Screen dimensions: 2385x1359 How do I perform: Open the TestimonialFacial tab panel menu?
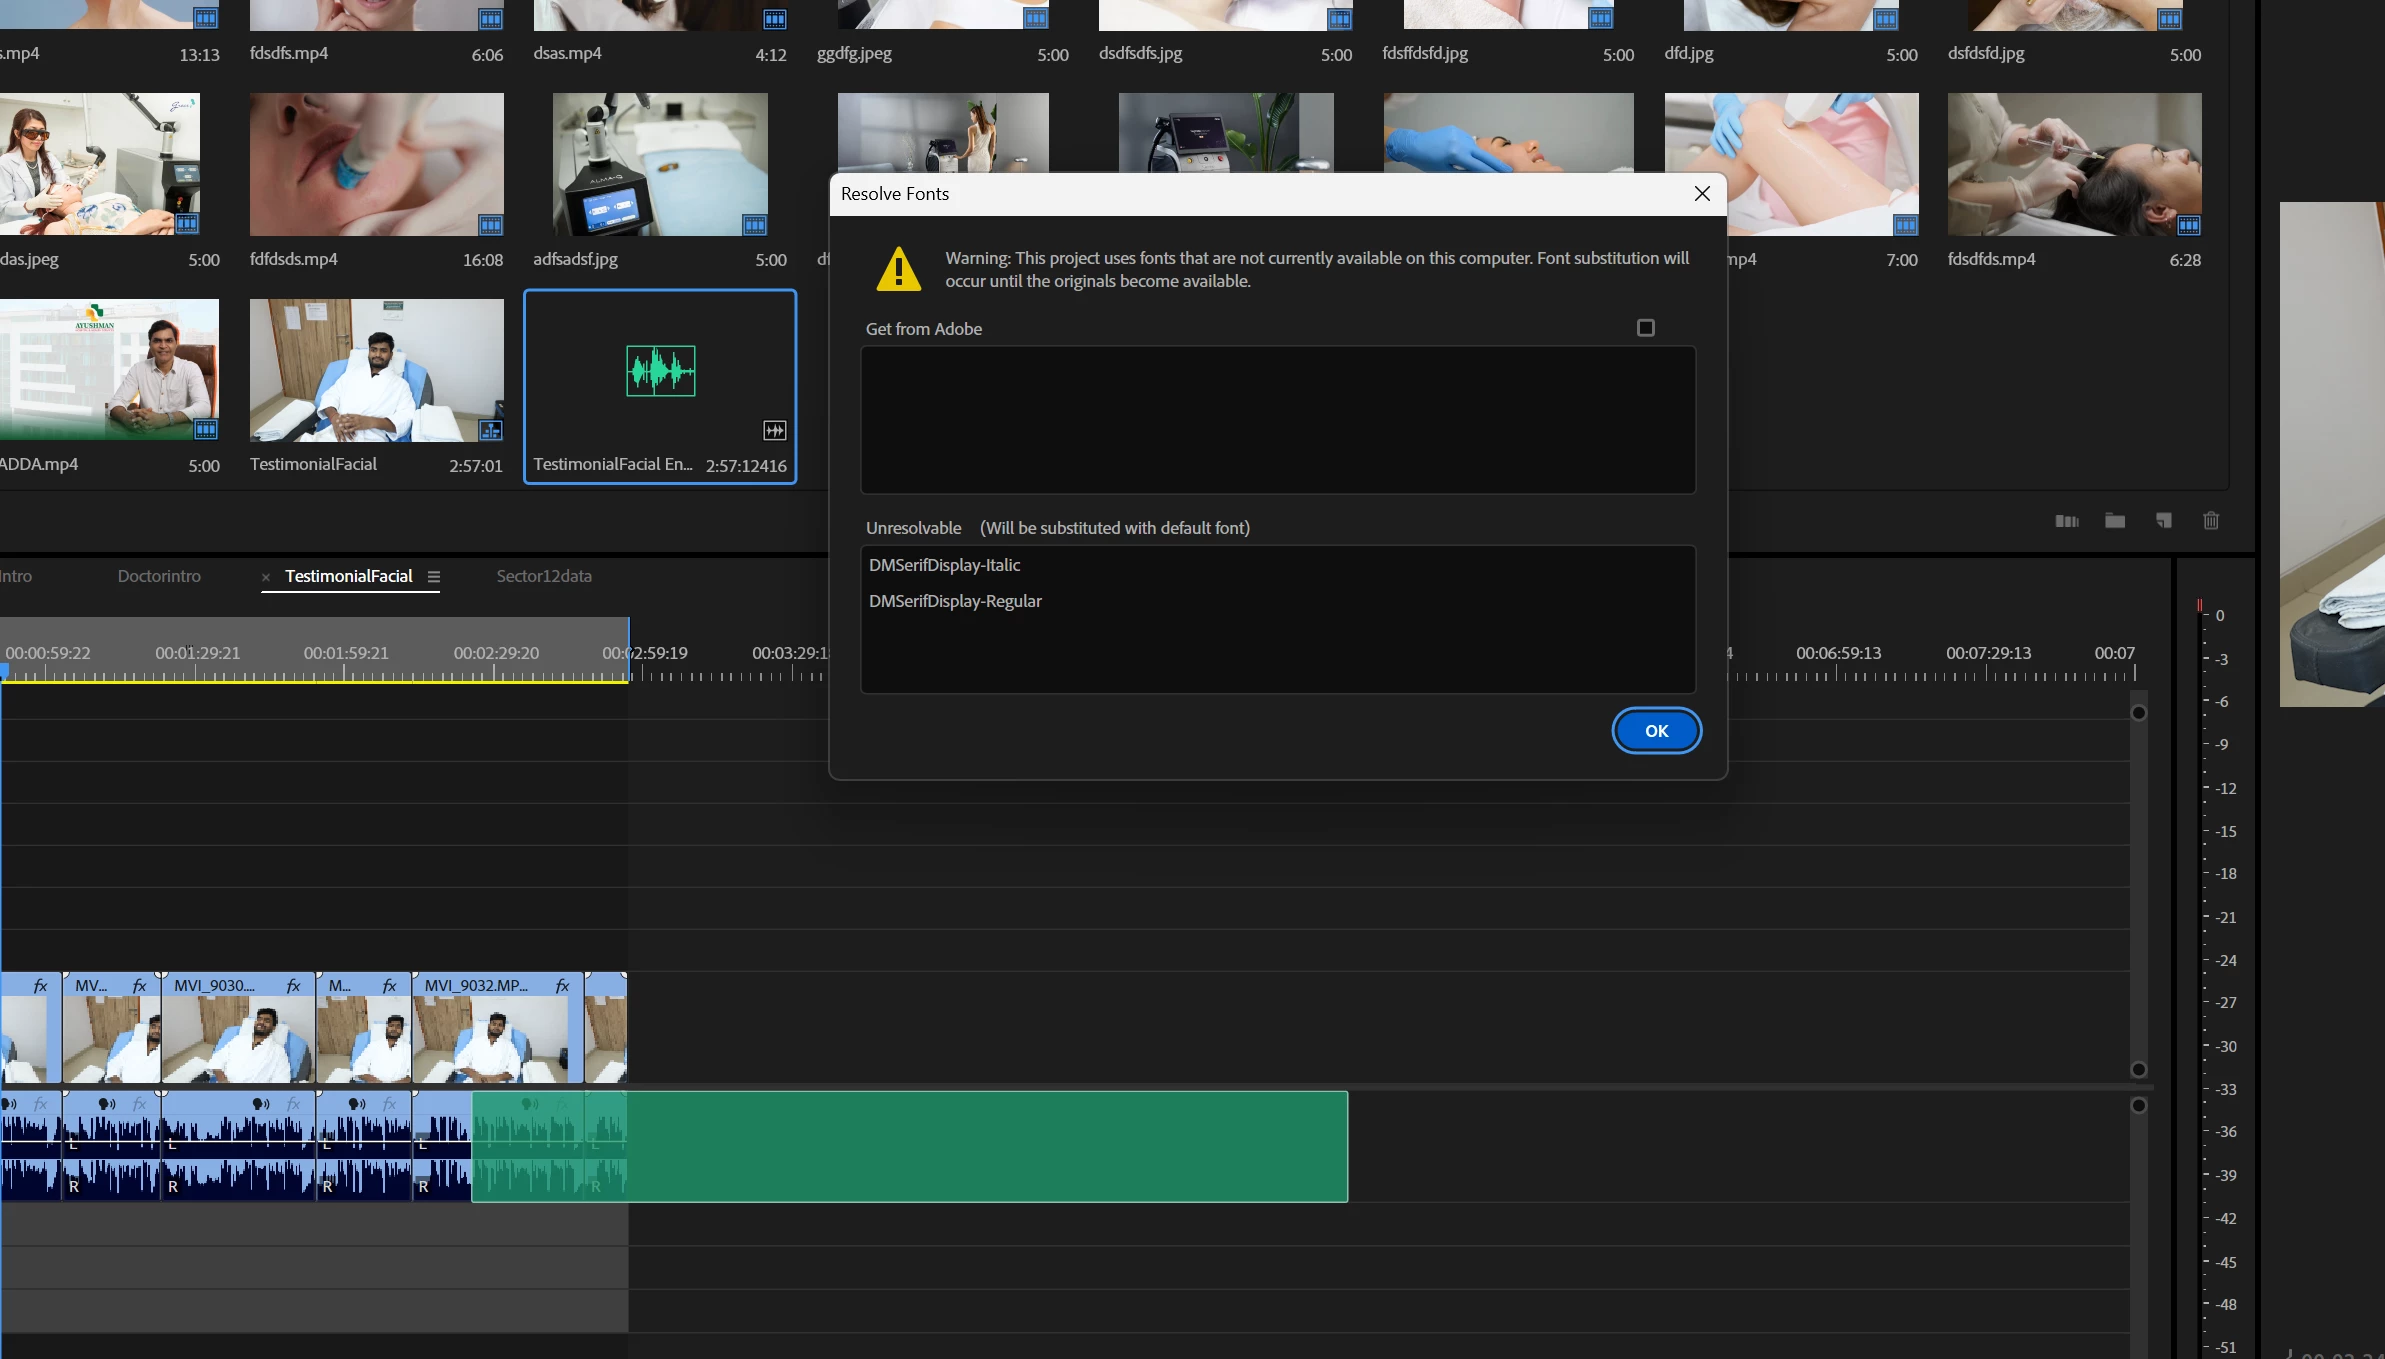click(x=434, y=577)
